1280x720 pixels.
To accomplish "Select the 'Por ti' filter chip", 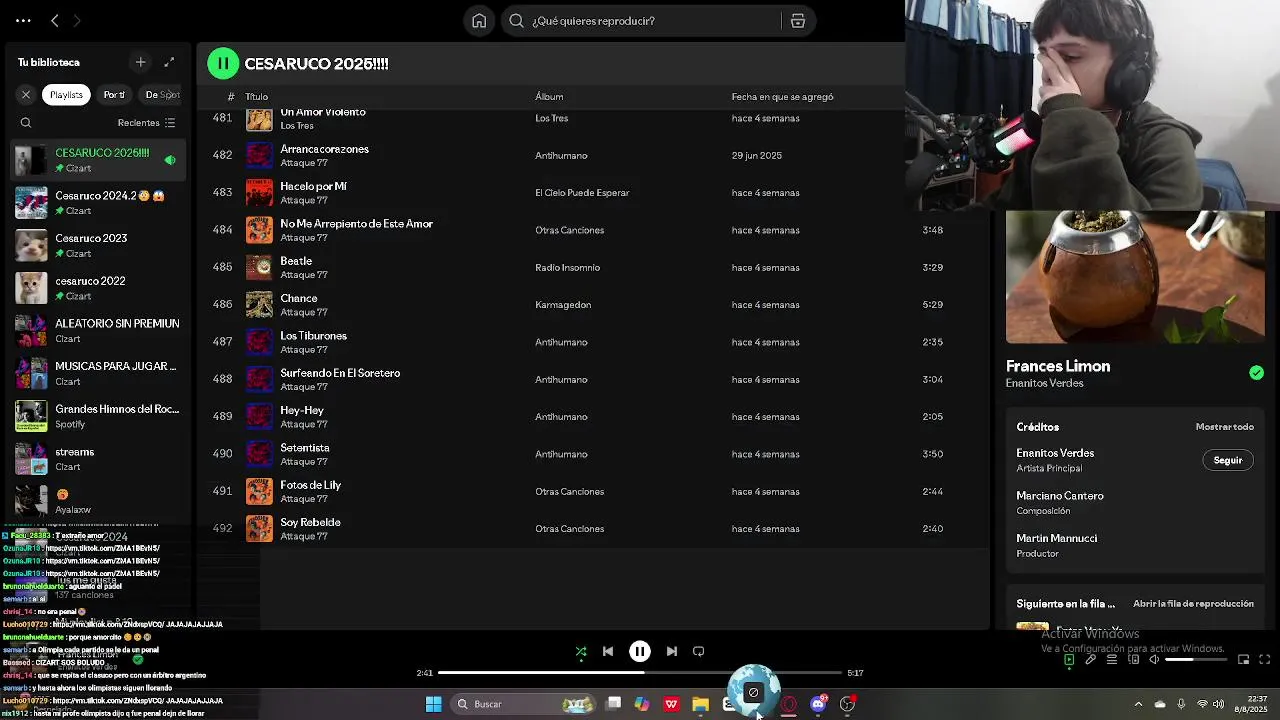I will [x=114, y=95].
